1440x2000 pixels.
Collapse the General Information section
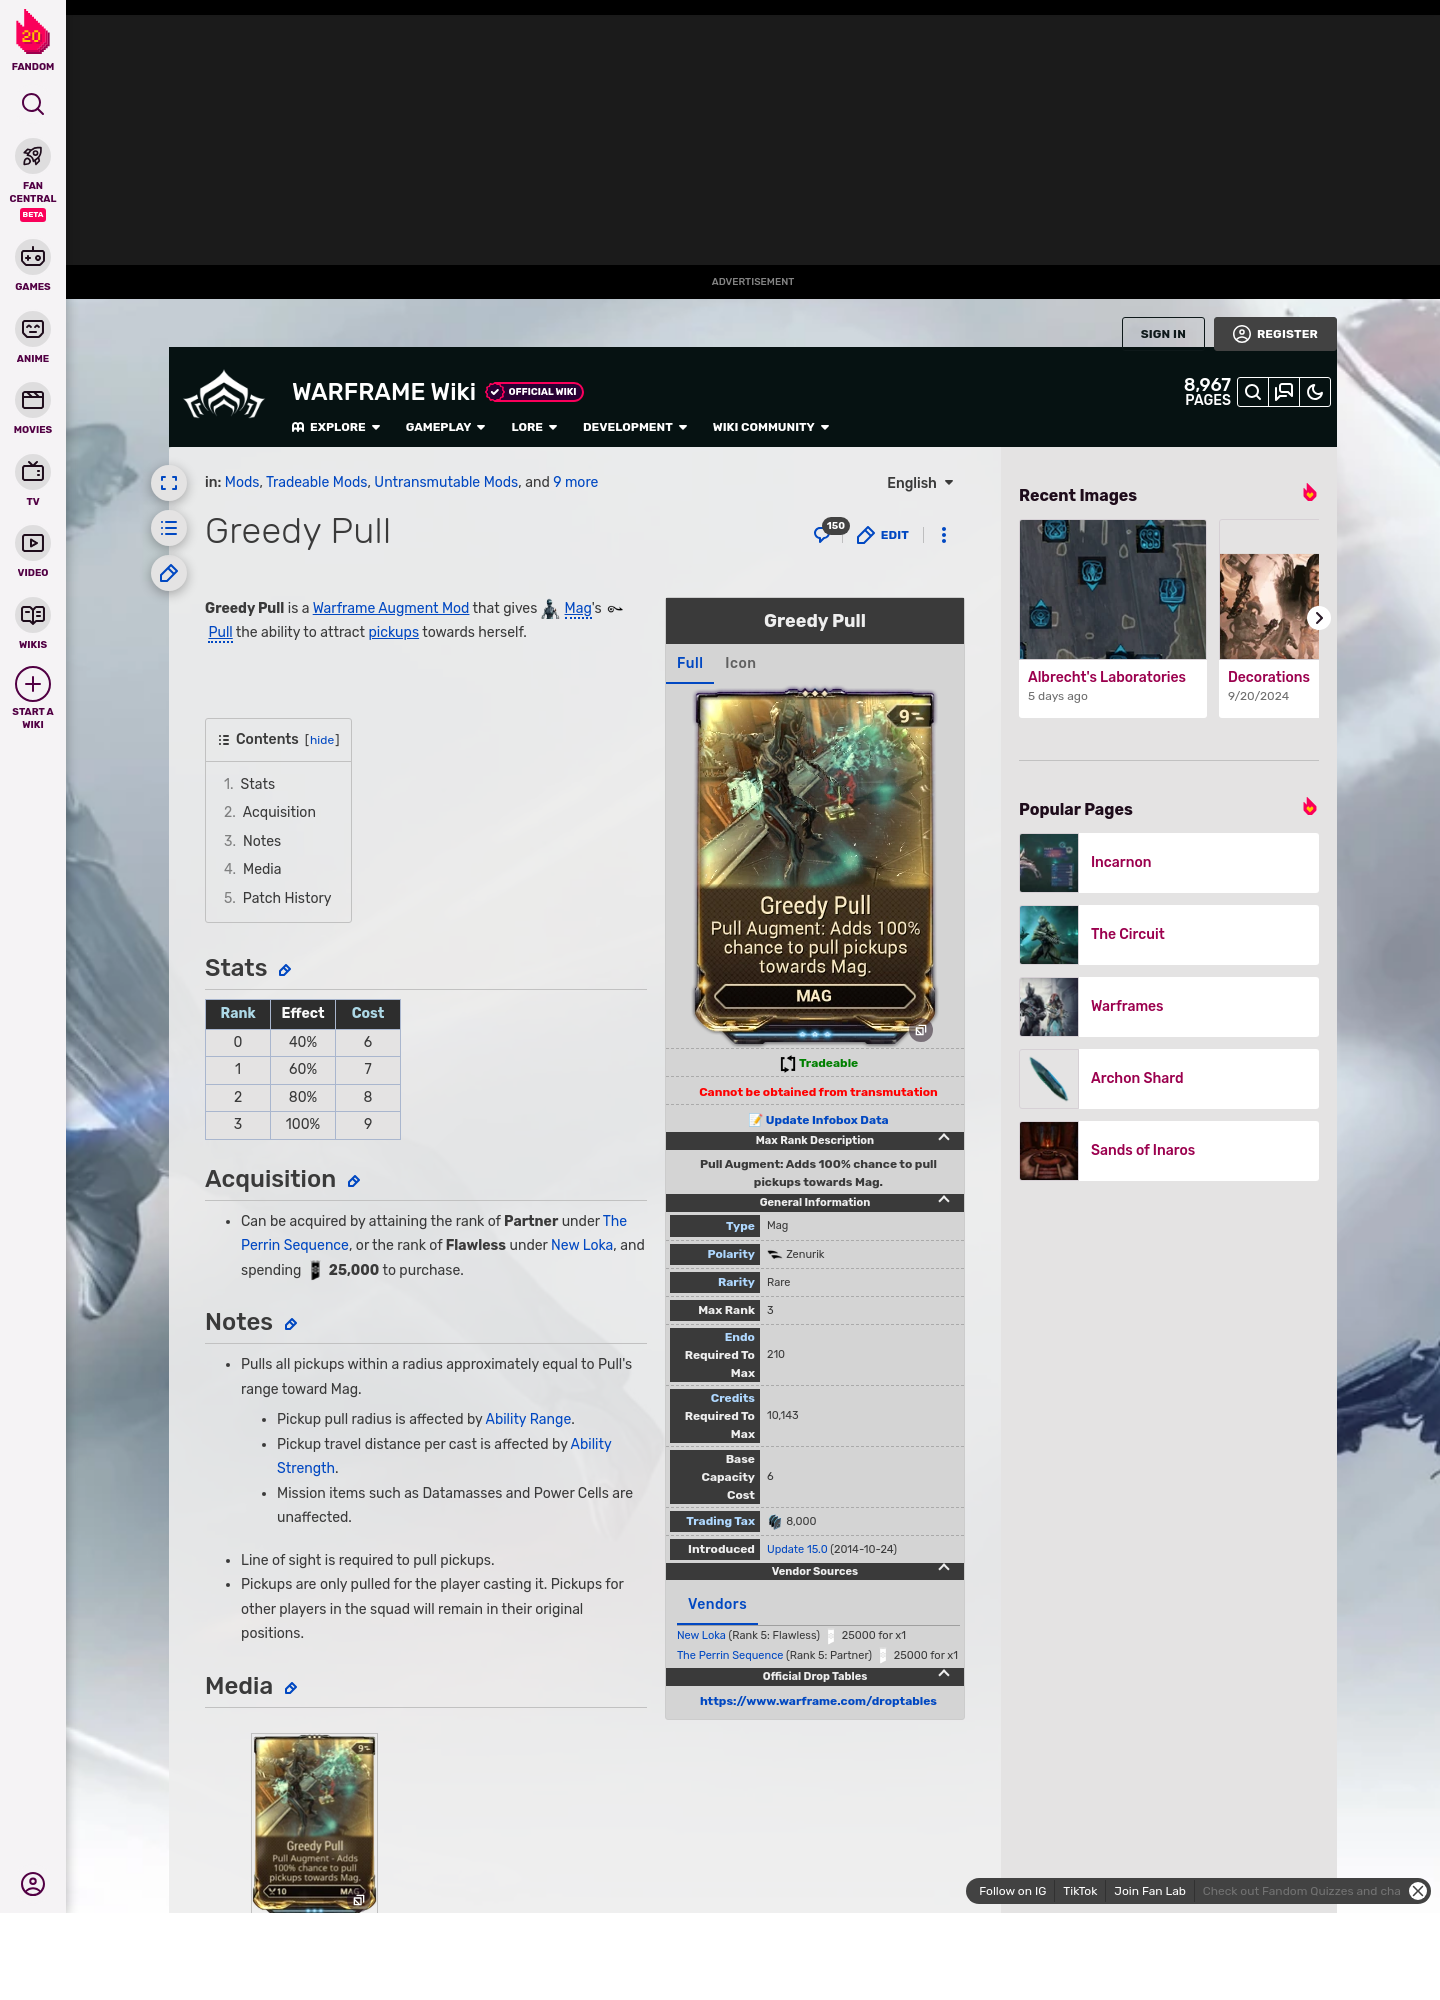(x=944, y=1200)
